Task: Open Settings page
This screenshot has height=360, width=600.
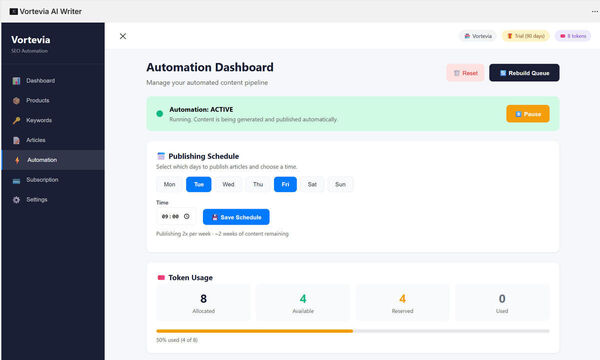Action: pos(53,200)
